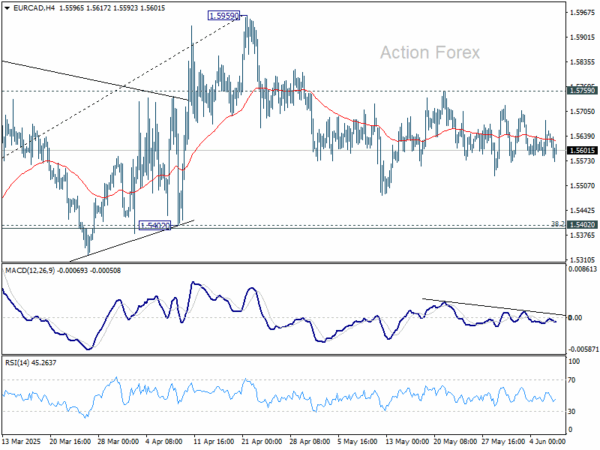Click the 27 May 16:00 time axis label
The height and width of the screenshot is (450, 600).
503,442
